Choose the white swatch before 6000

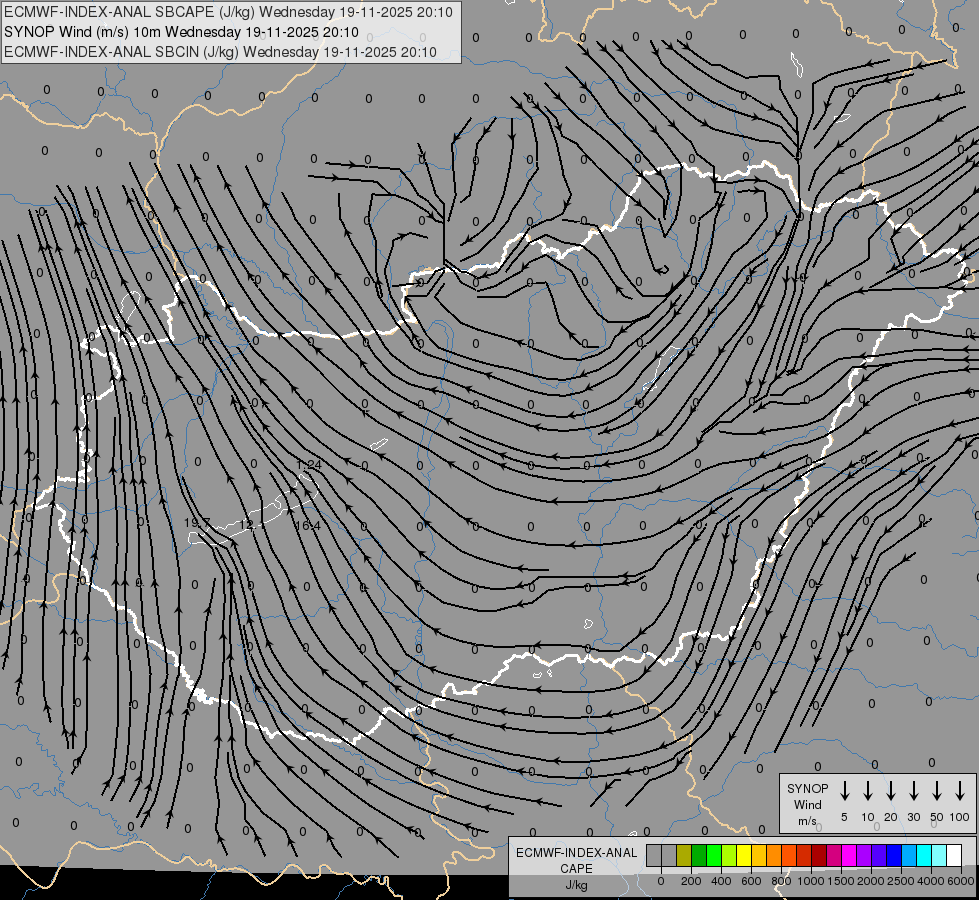[x=953, y=855]
